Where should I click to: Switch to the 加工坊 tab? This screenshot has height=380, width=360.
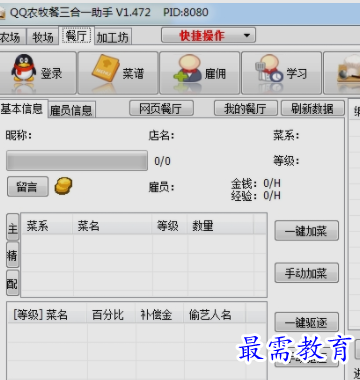click(113, 37)
